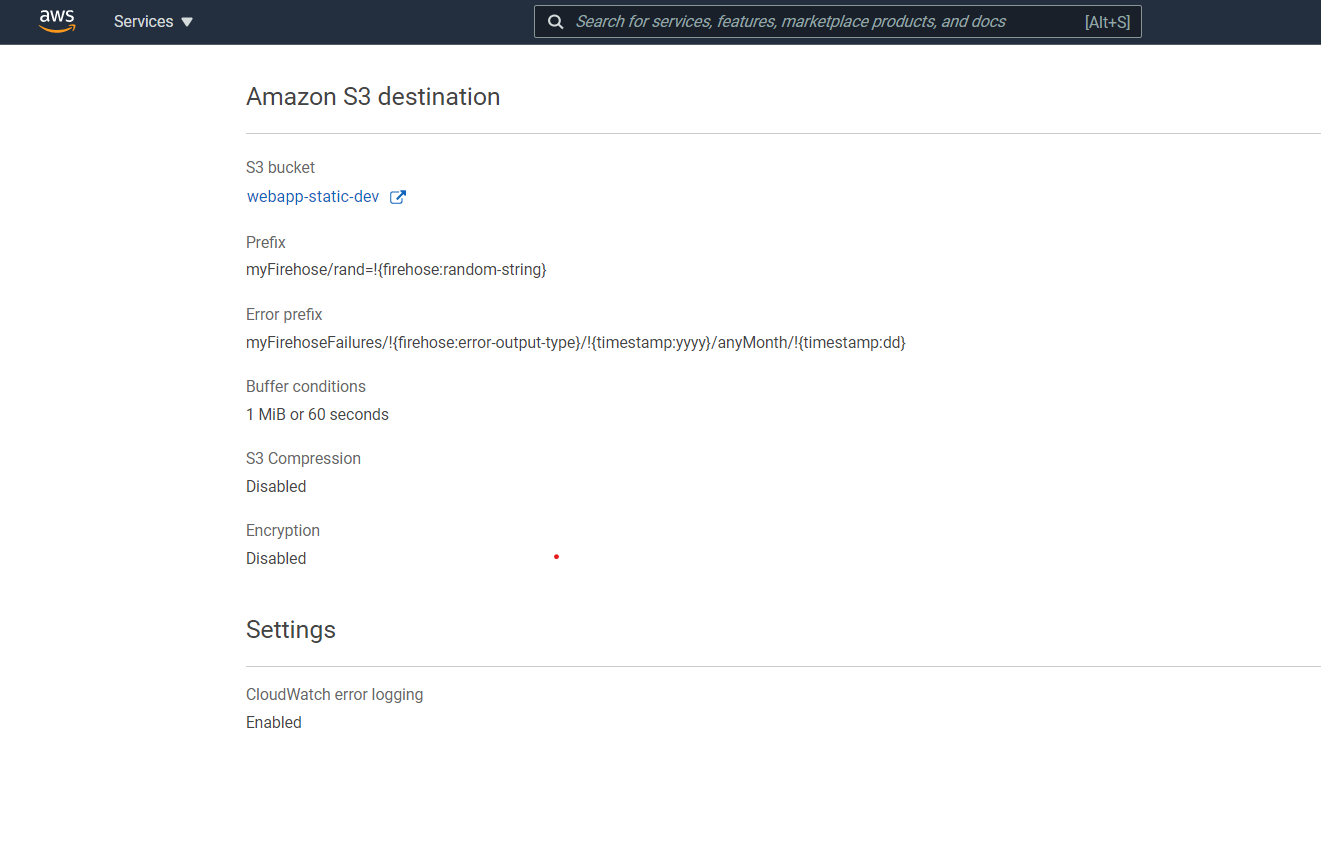Viewport: 1321px width, 847px height.
Task: Click the Prefix label
Action: click(266, 242)
